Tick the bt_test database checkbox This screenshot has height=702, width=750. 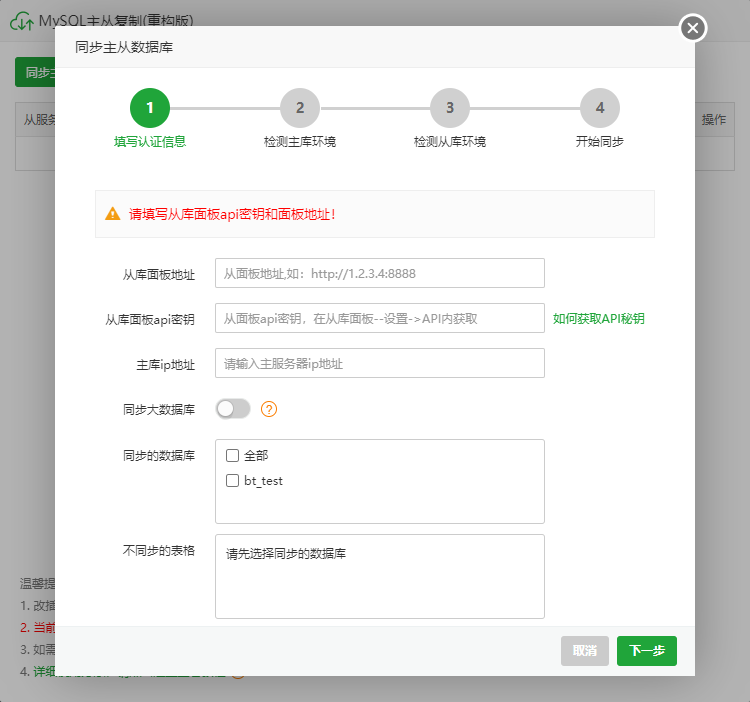[x=233, y=481]
